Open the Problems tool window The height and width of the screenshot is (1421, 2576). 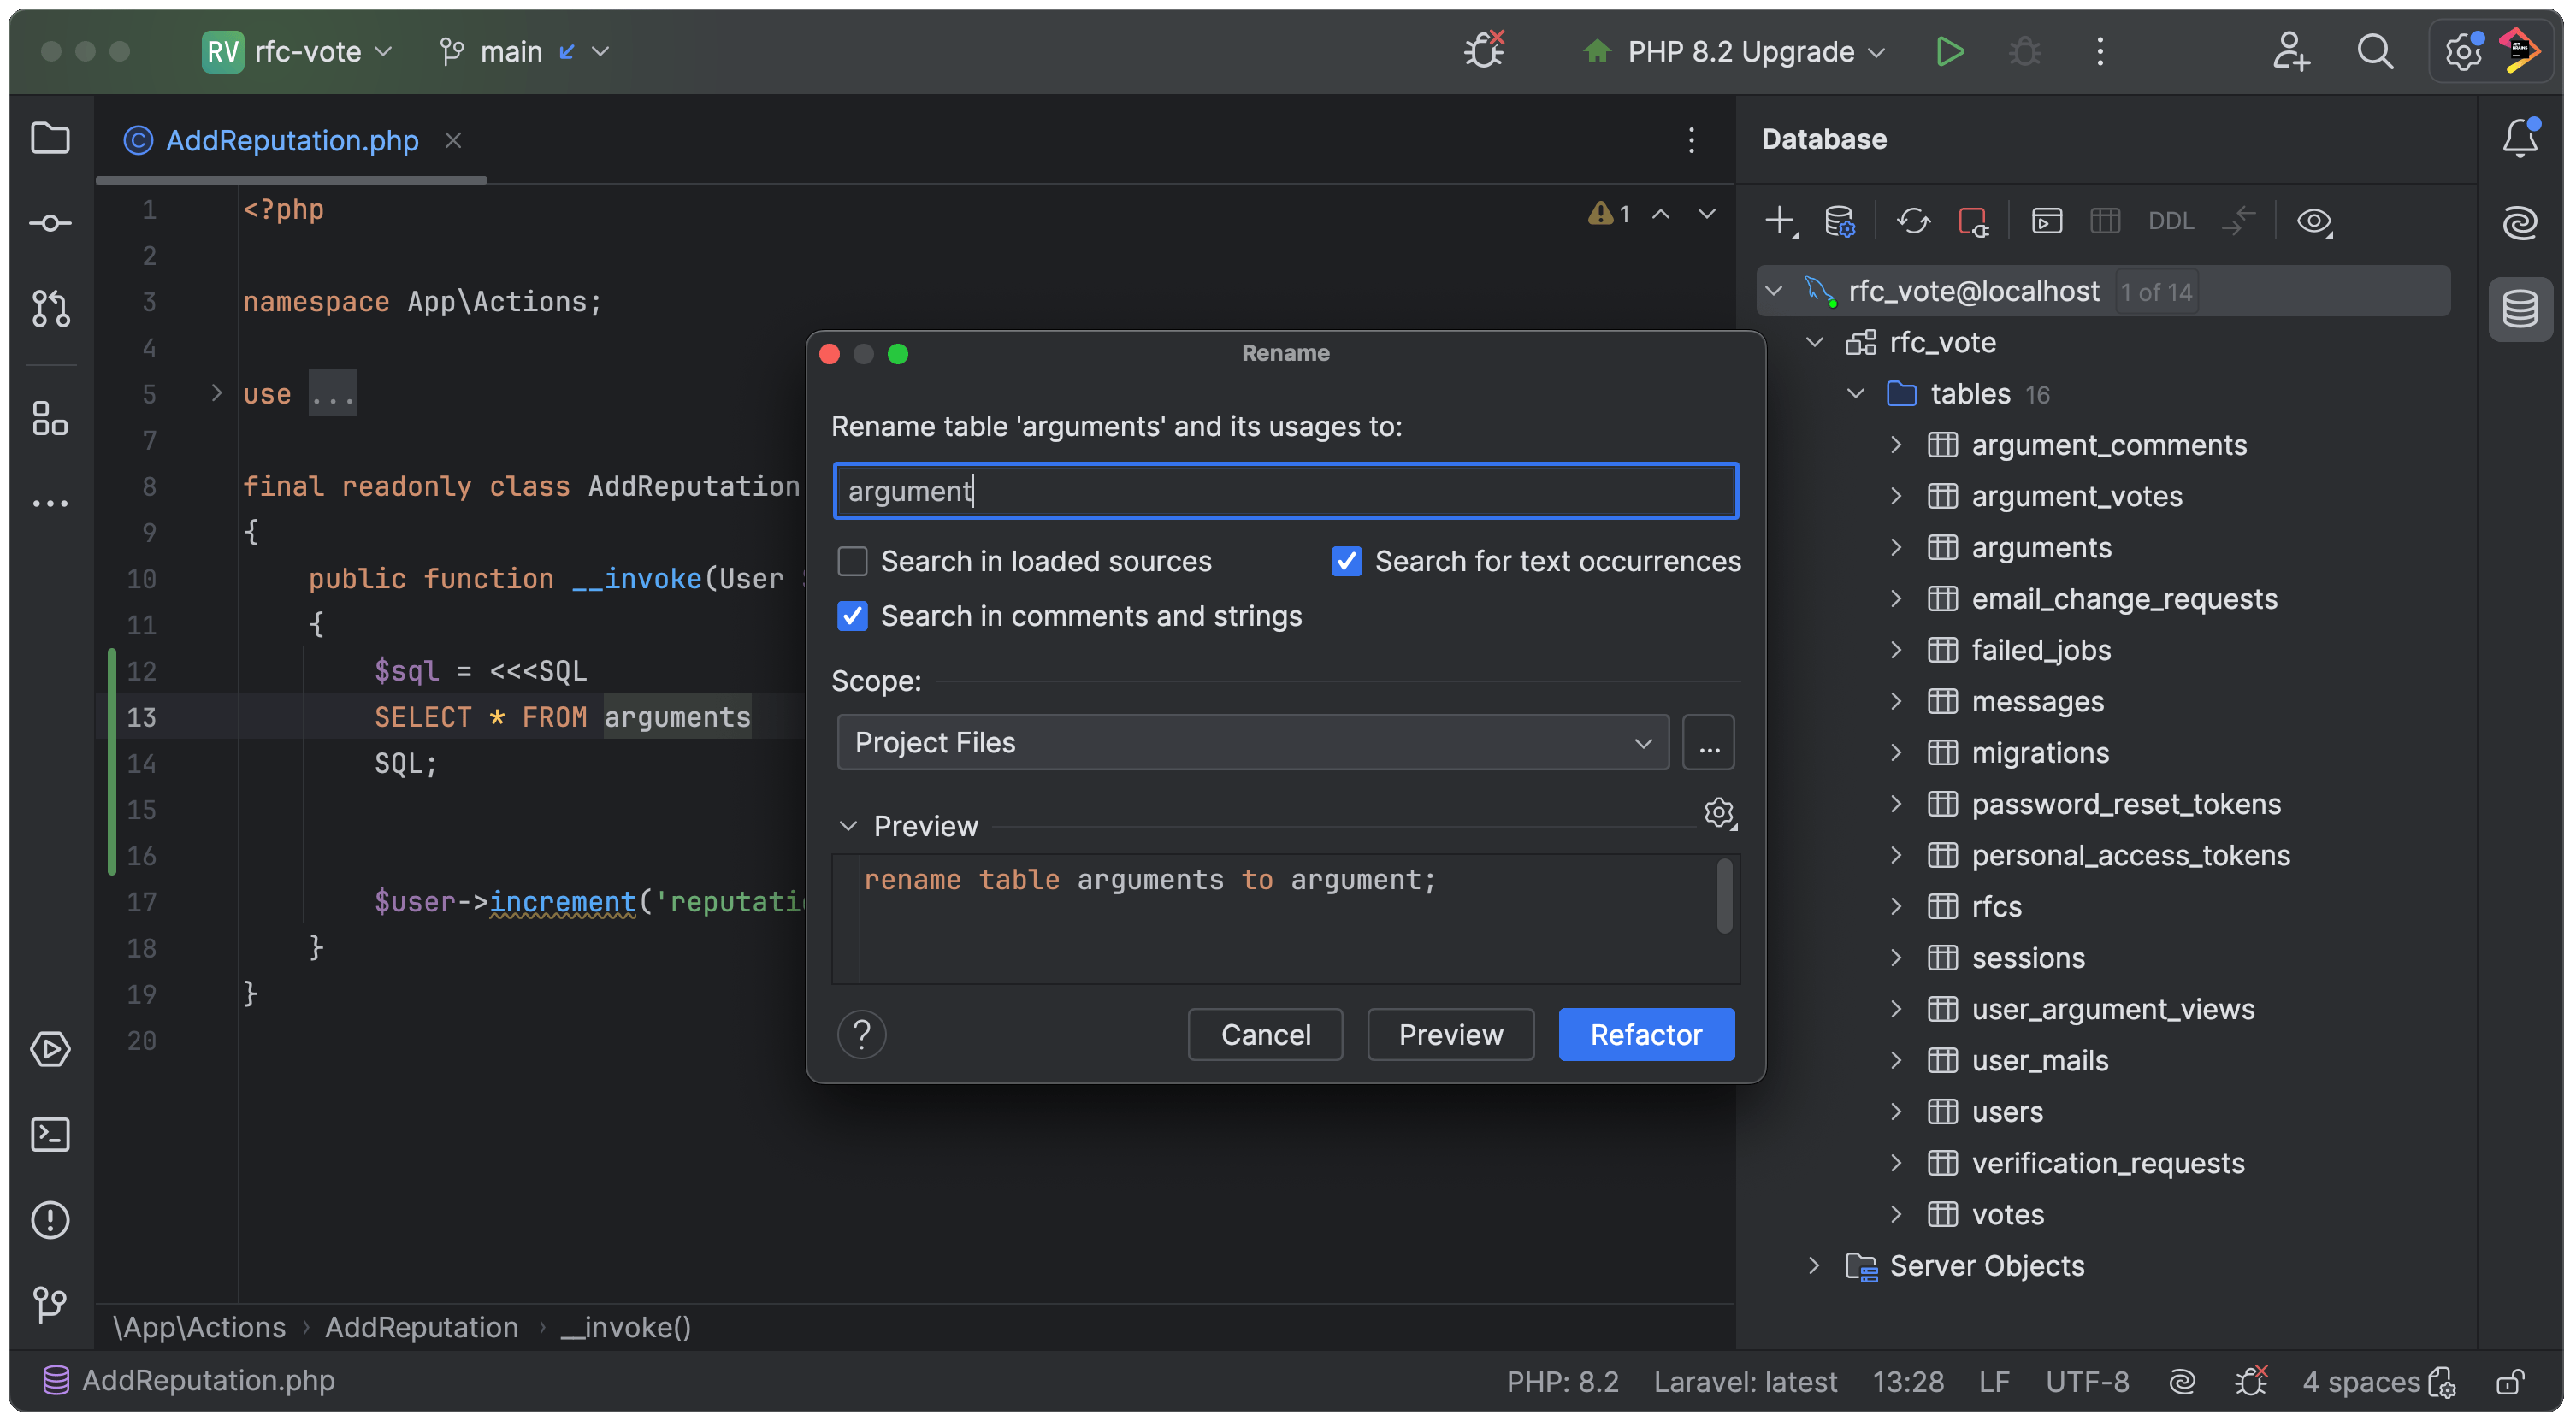pyautogui.click(x=50, y=1219)
